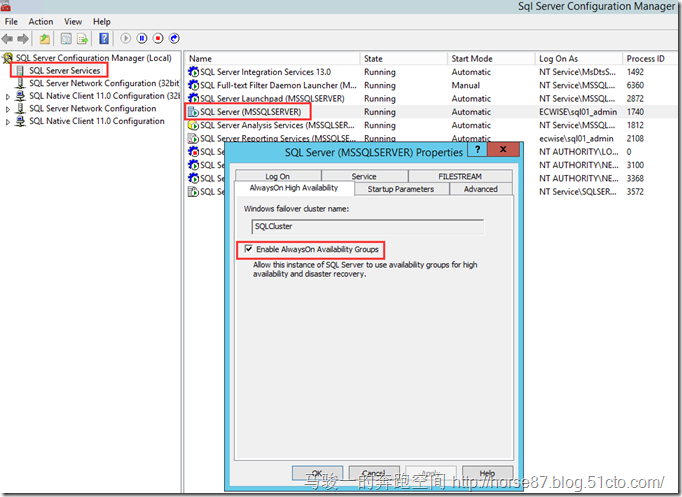Image resolution: width=682 pixels, height=497 pixels.
Task: Click the SQL Server Configuration Manager (Local) root icon
Action: tap(8, 58)
